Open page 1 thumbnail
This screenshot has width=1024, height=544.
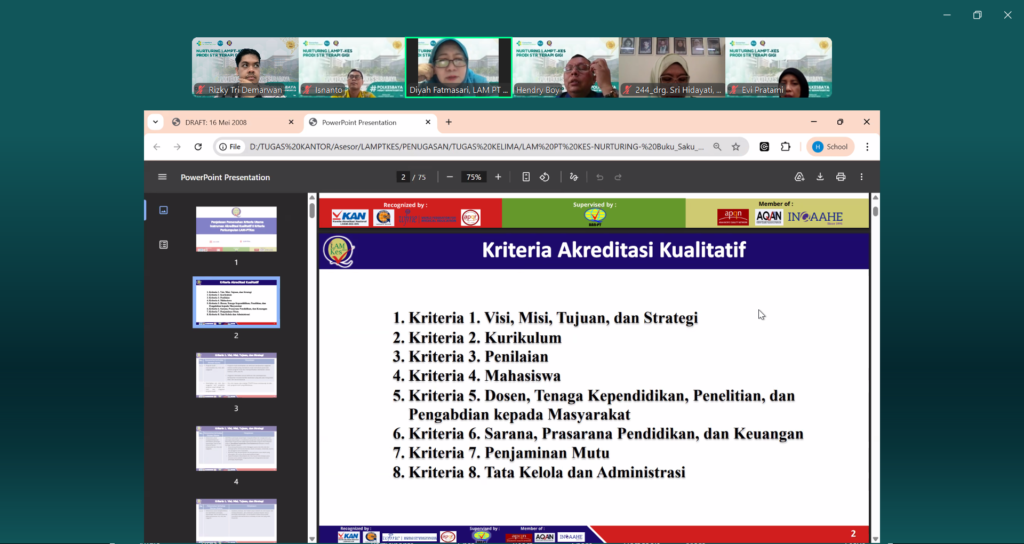pyautogui.click(x=236, y=229)
